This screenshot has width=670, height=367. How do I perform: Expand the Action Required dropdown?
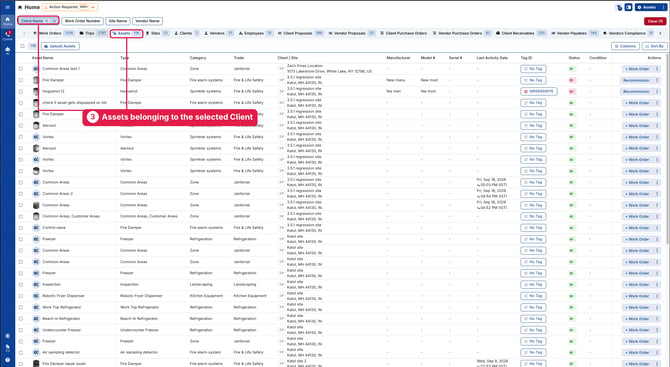(x=70, y=7)
